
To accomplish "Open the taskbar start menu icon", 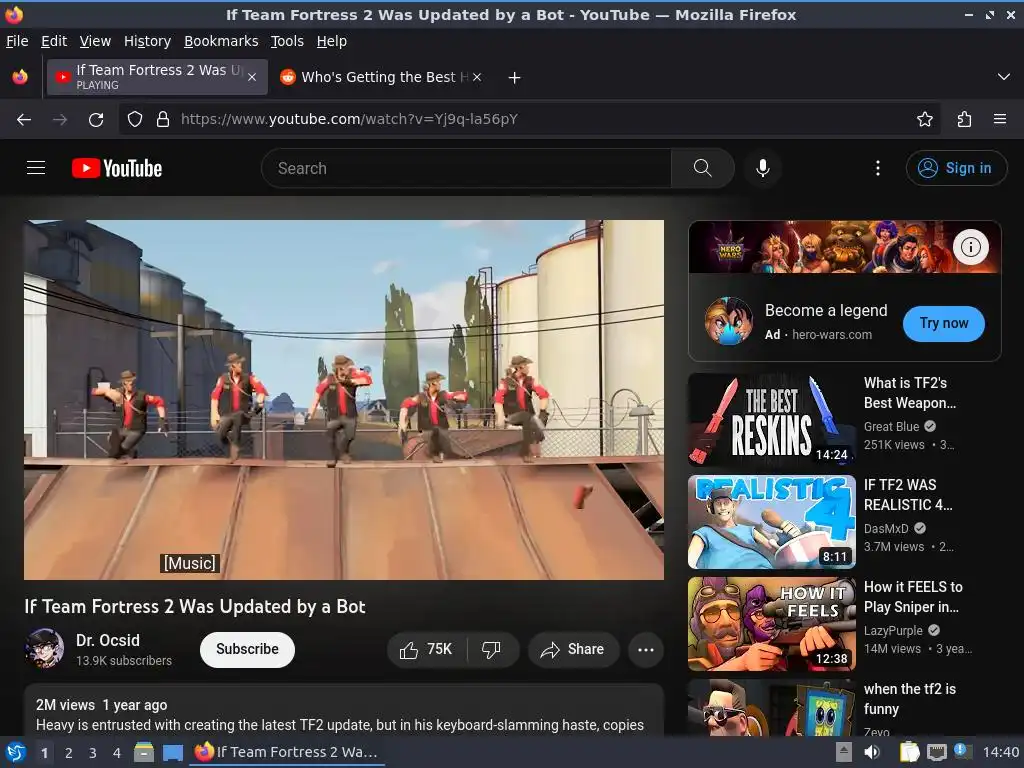I will (x=16, y=752).
